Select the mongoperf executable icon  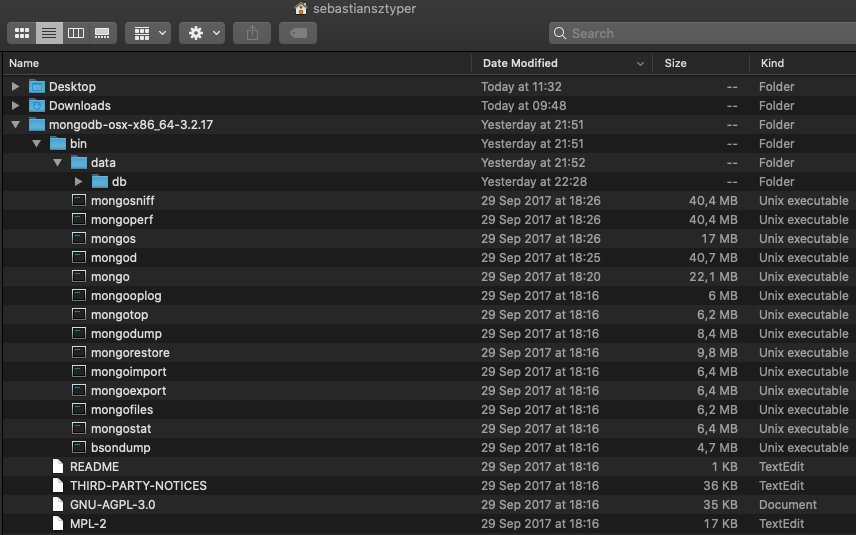(x=79, y=219)
